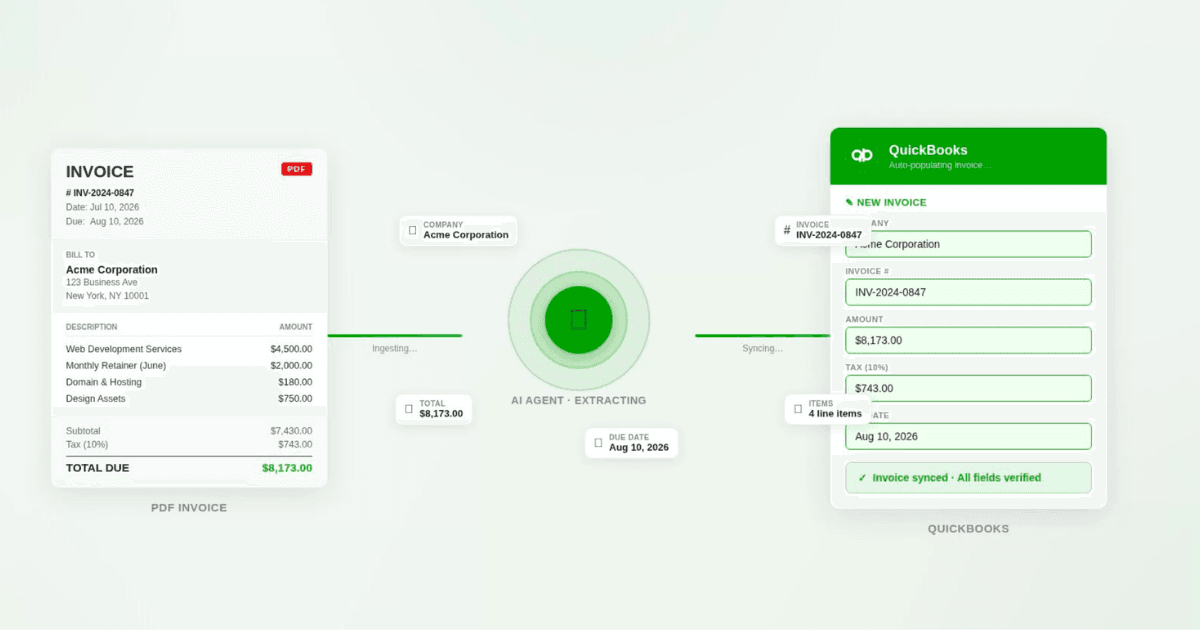1200x630 pixels.
Task: Click the Monthly Retainer (June) row
Action: click(189, 366)
